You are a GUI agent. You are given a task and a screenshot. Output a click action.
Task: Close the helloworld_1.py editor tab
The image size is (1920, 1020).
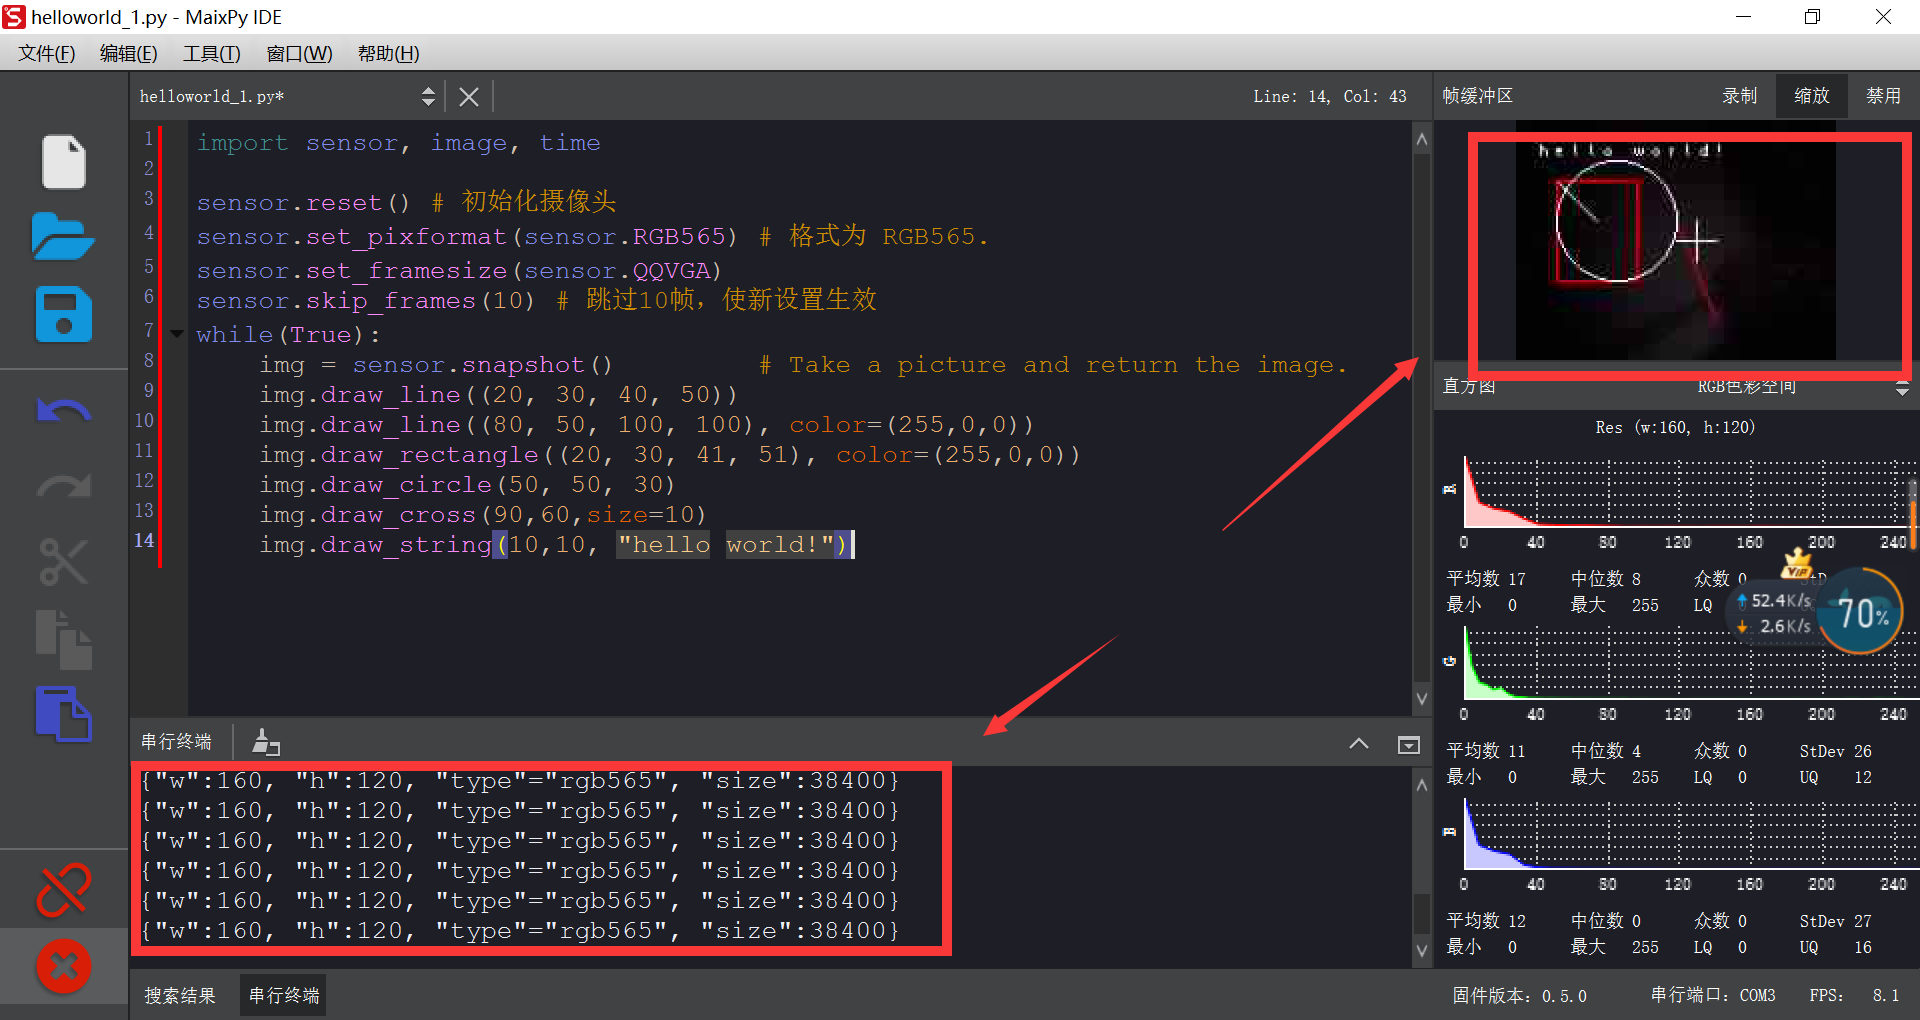pyautogui.click(x=468, y=95)
